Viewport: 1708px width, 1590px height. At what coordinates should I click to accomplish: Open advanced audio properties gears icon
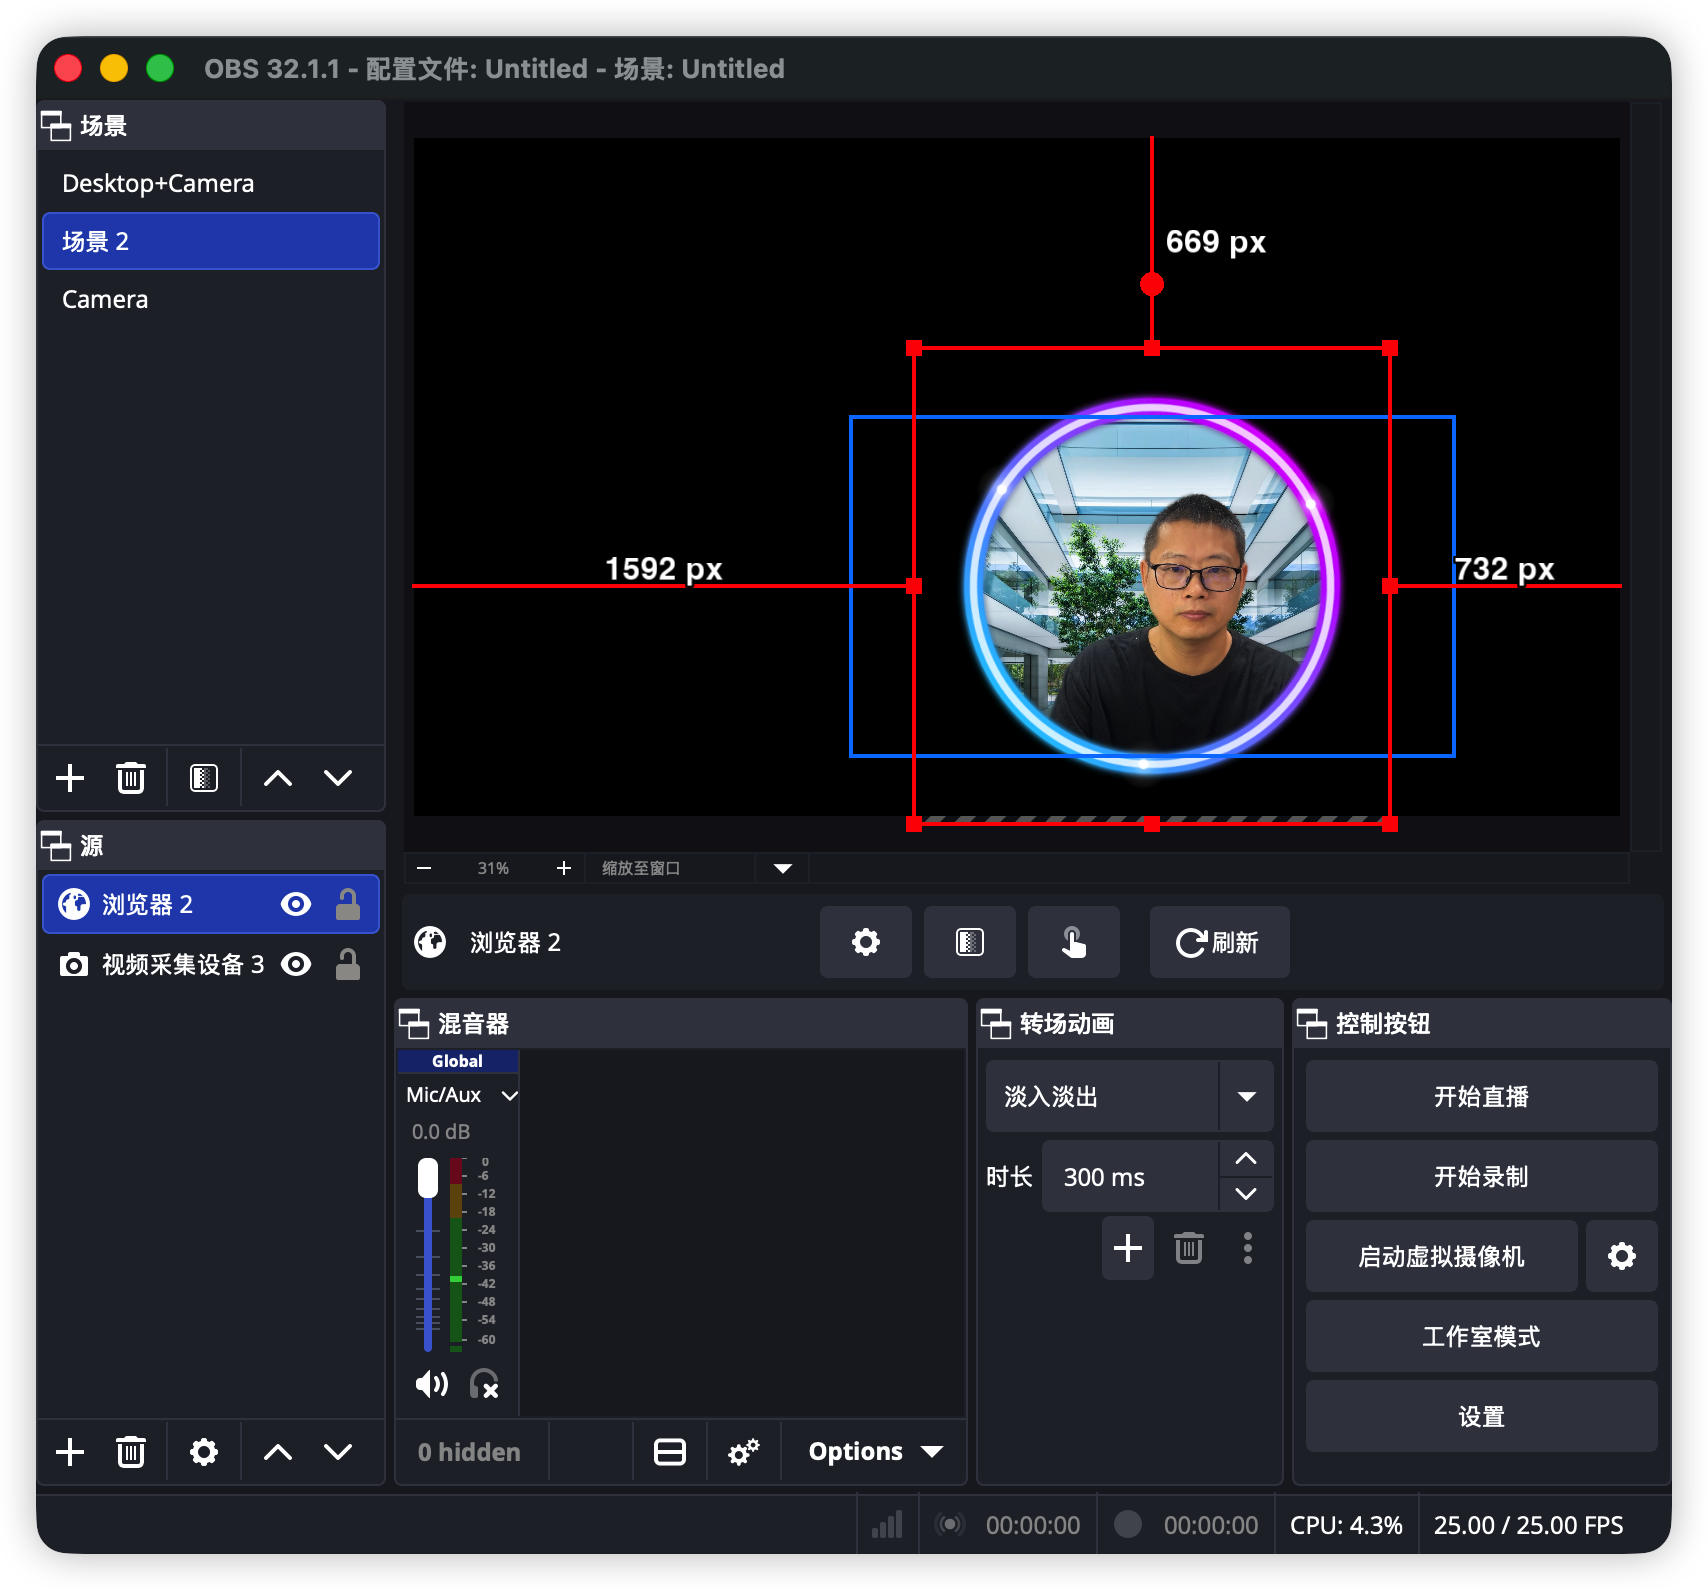point(743,1452)
